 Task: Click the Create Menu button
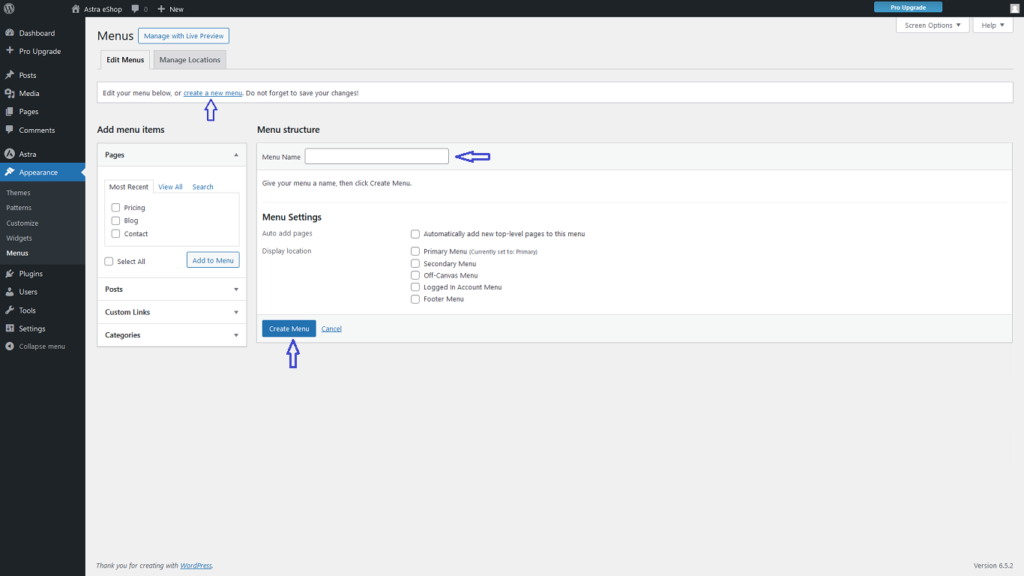[x=289, y=329]
